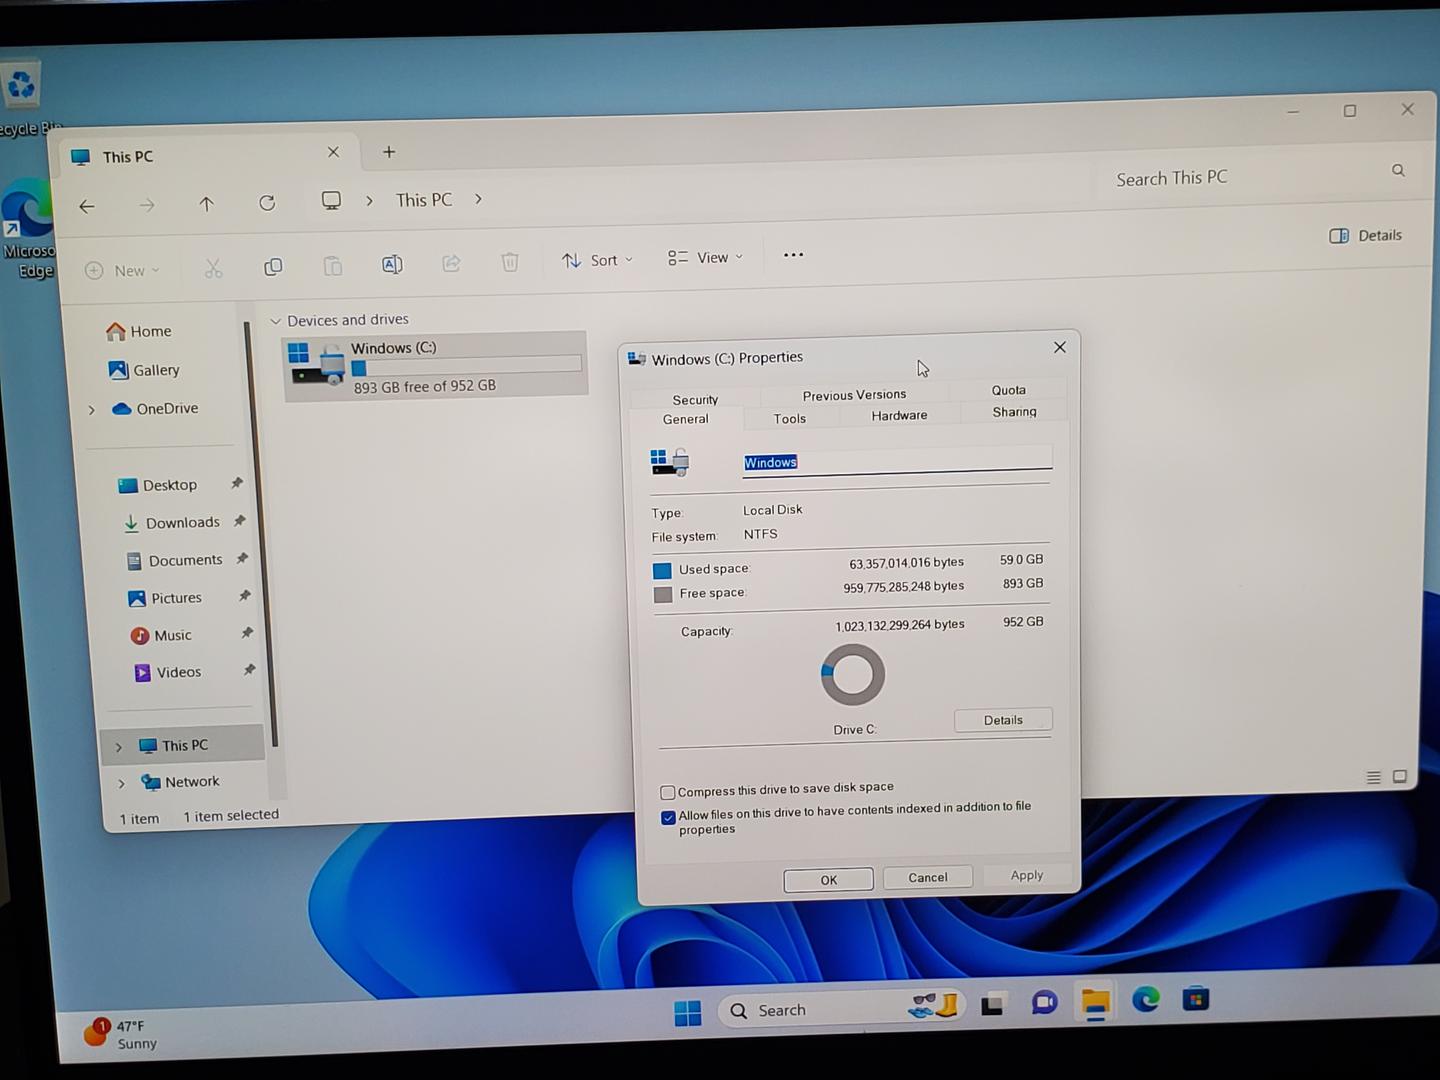Click the PC monitor icon in address bar

pyautogui.click(x=331, y=201)
